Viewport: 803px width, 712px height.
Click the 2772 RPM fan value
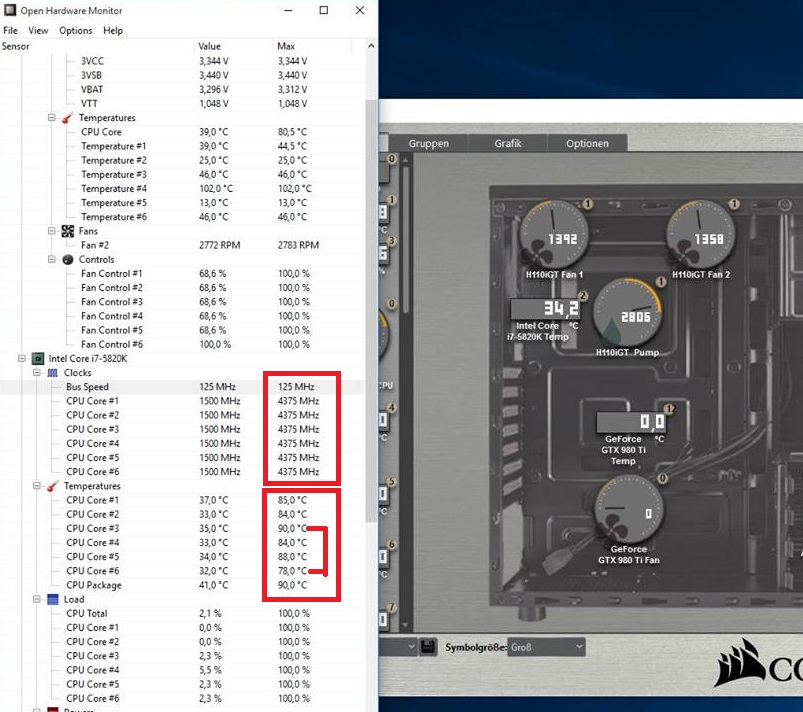[219, 245]
